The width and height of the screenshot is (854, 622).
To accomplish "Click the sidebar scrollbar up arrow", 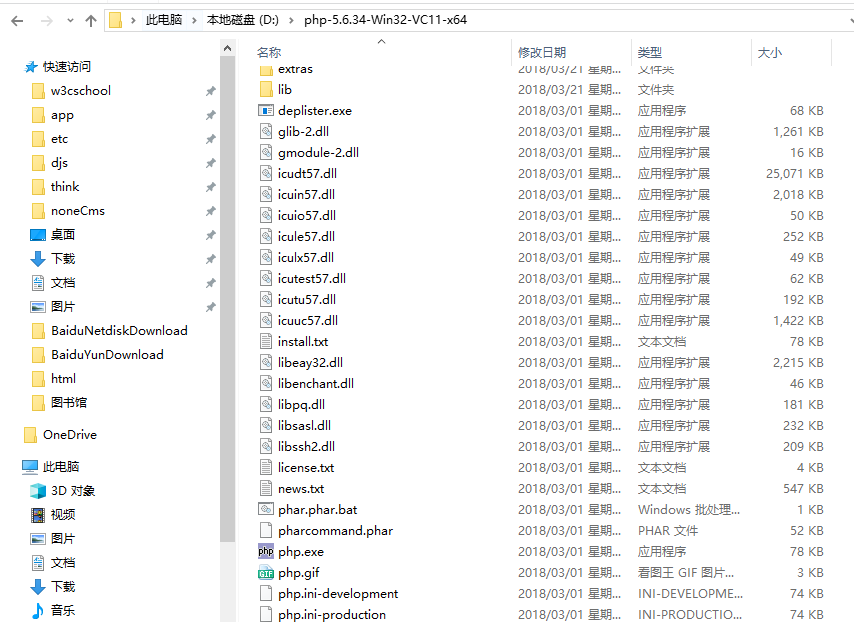I will pyautogui.click(x=228, y=48).
